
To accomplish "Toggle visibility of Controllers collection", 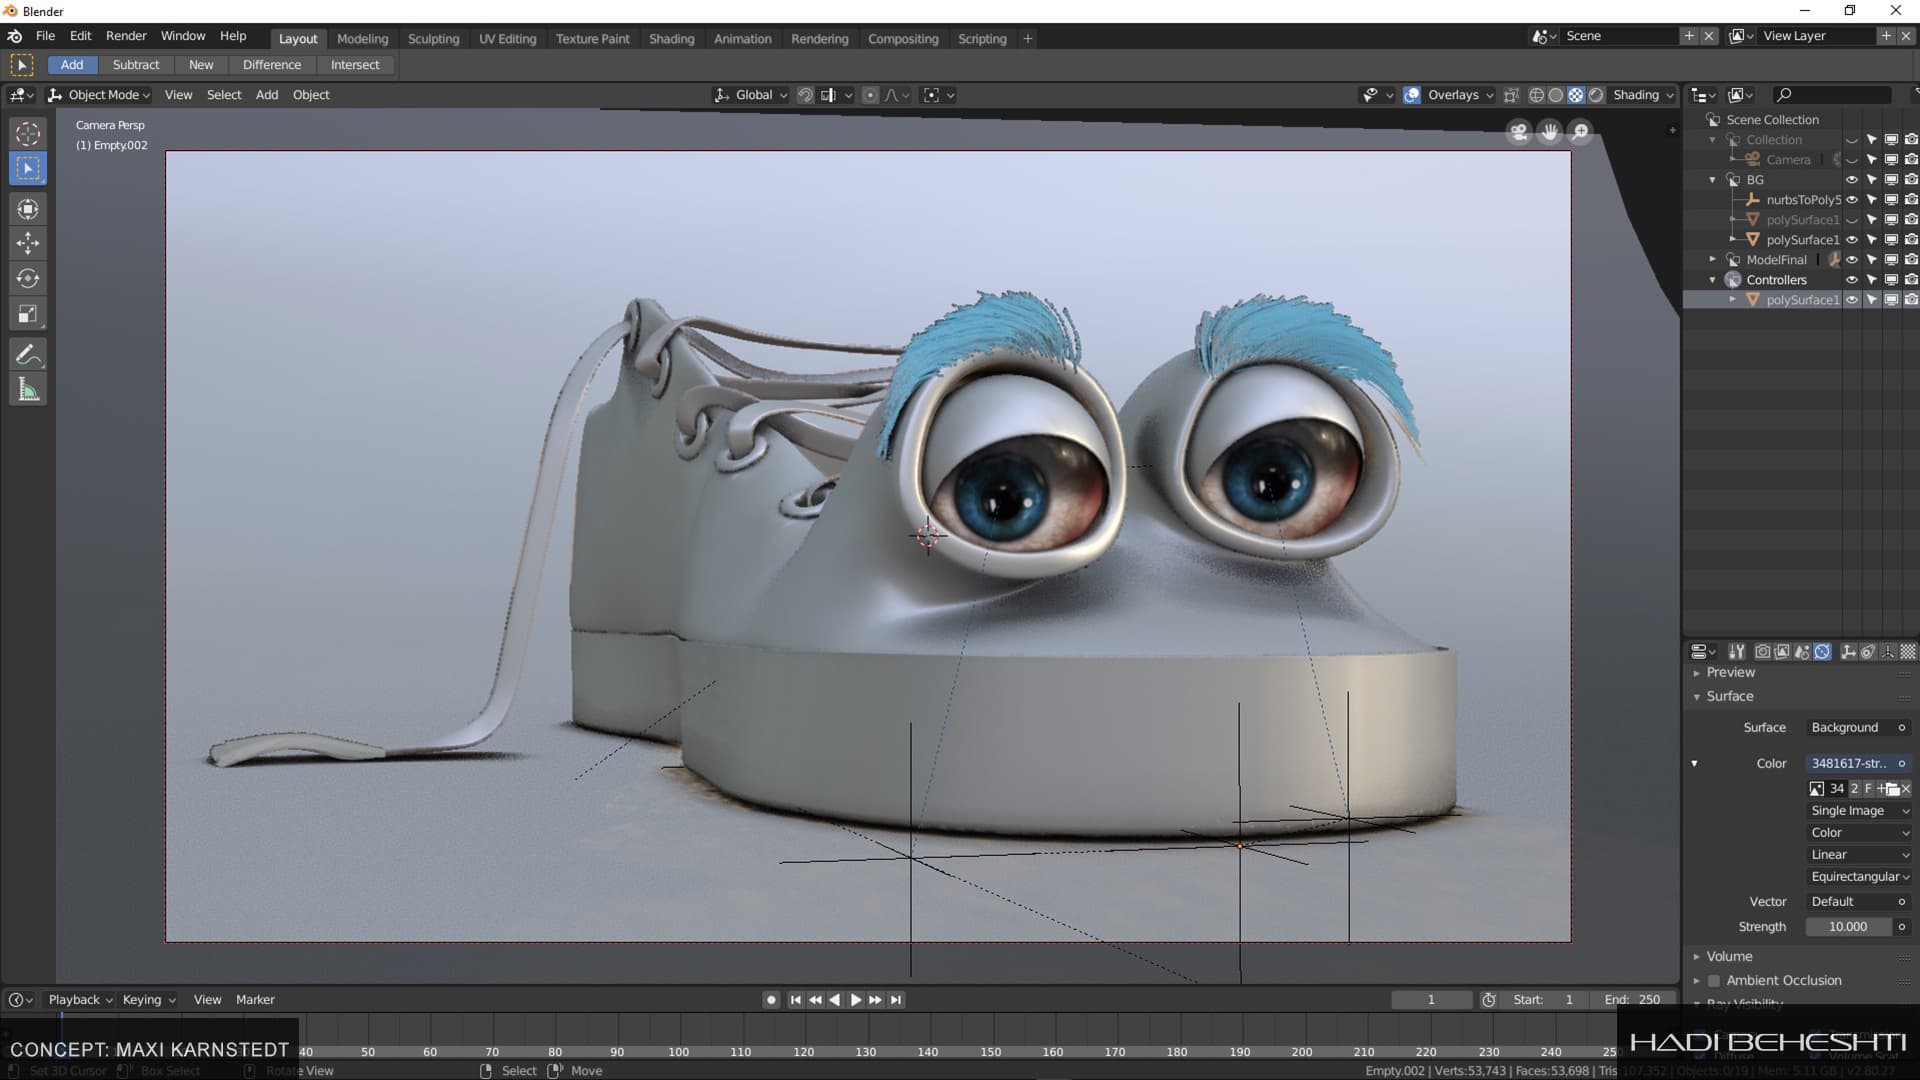I will tap(1851, 280).
